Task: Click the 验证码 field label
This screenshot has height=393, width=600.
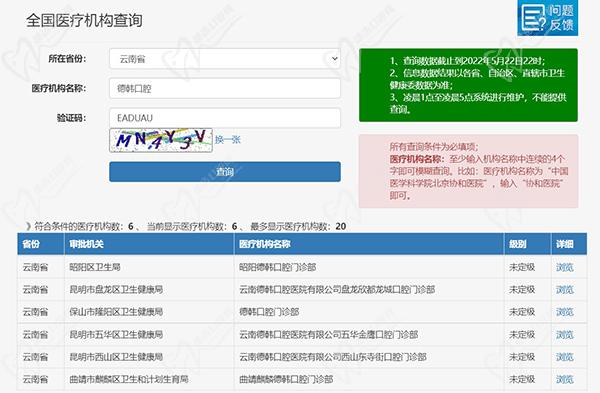Action: point(72,118)
